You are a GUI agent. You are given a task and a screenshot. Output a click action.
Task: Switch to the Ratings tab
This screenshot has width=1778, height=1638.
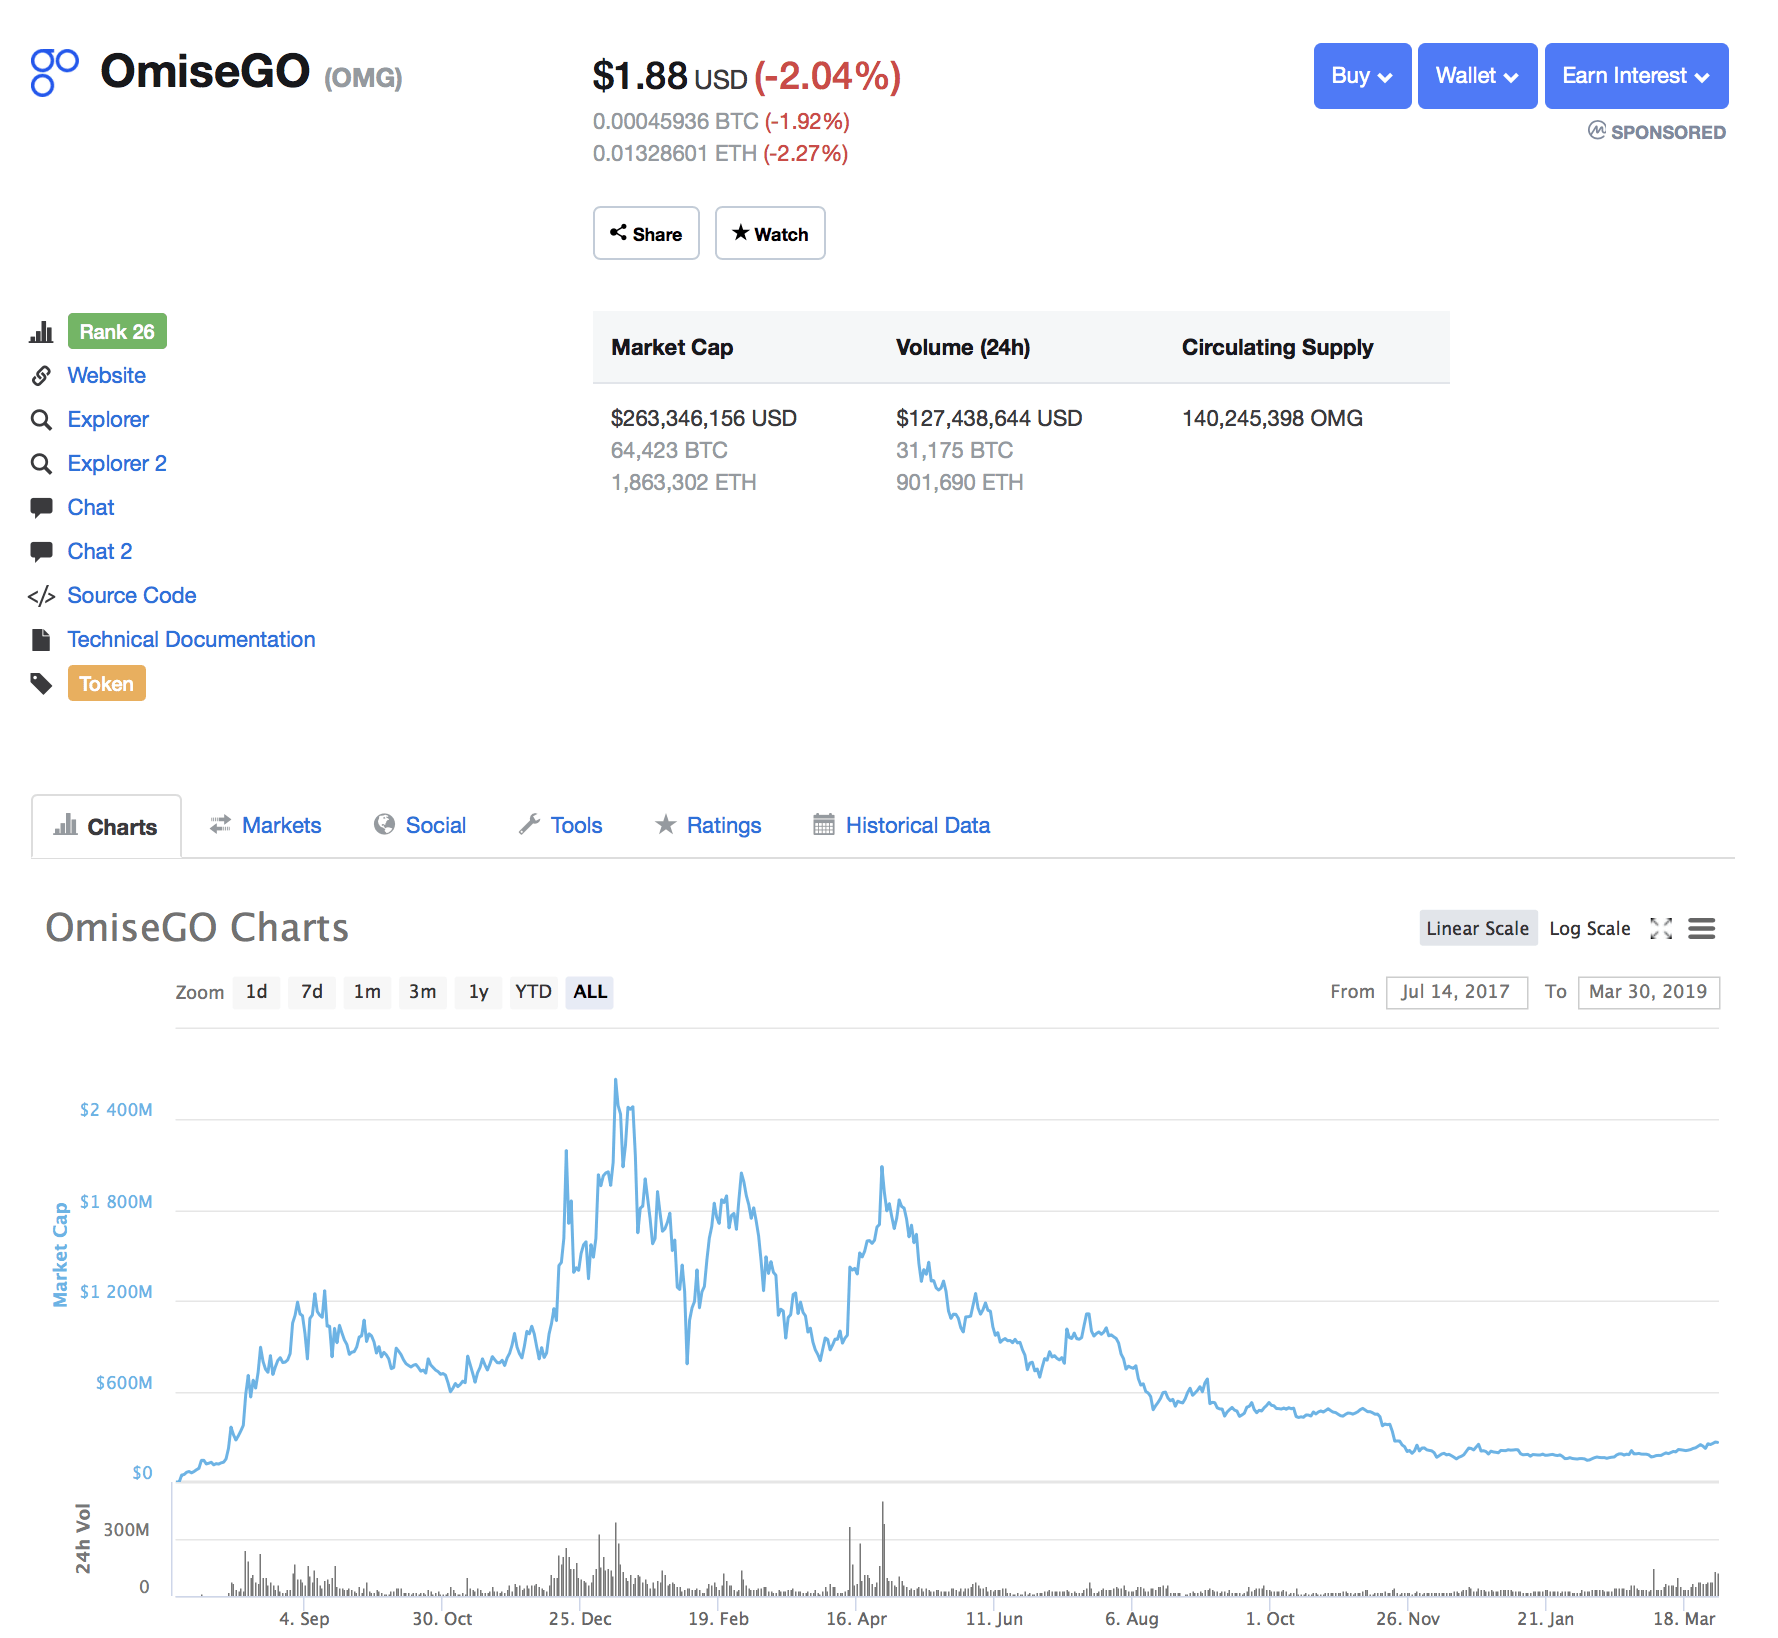pos(708,825)
